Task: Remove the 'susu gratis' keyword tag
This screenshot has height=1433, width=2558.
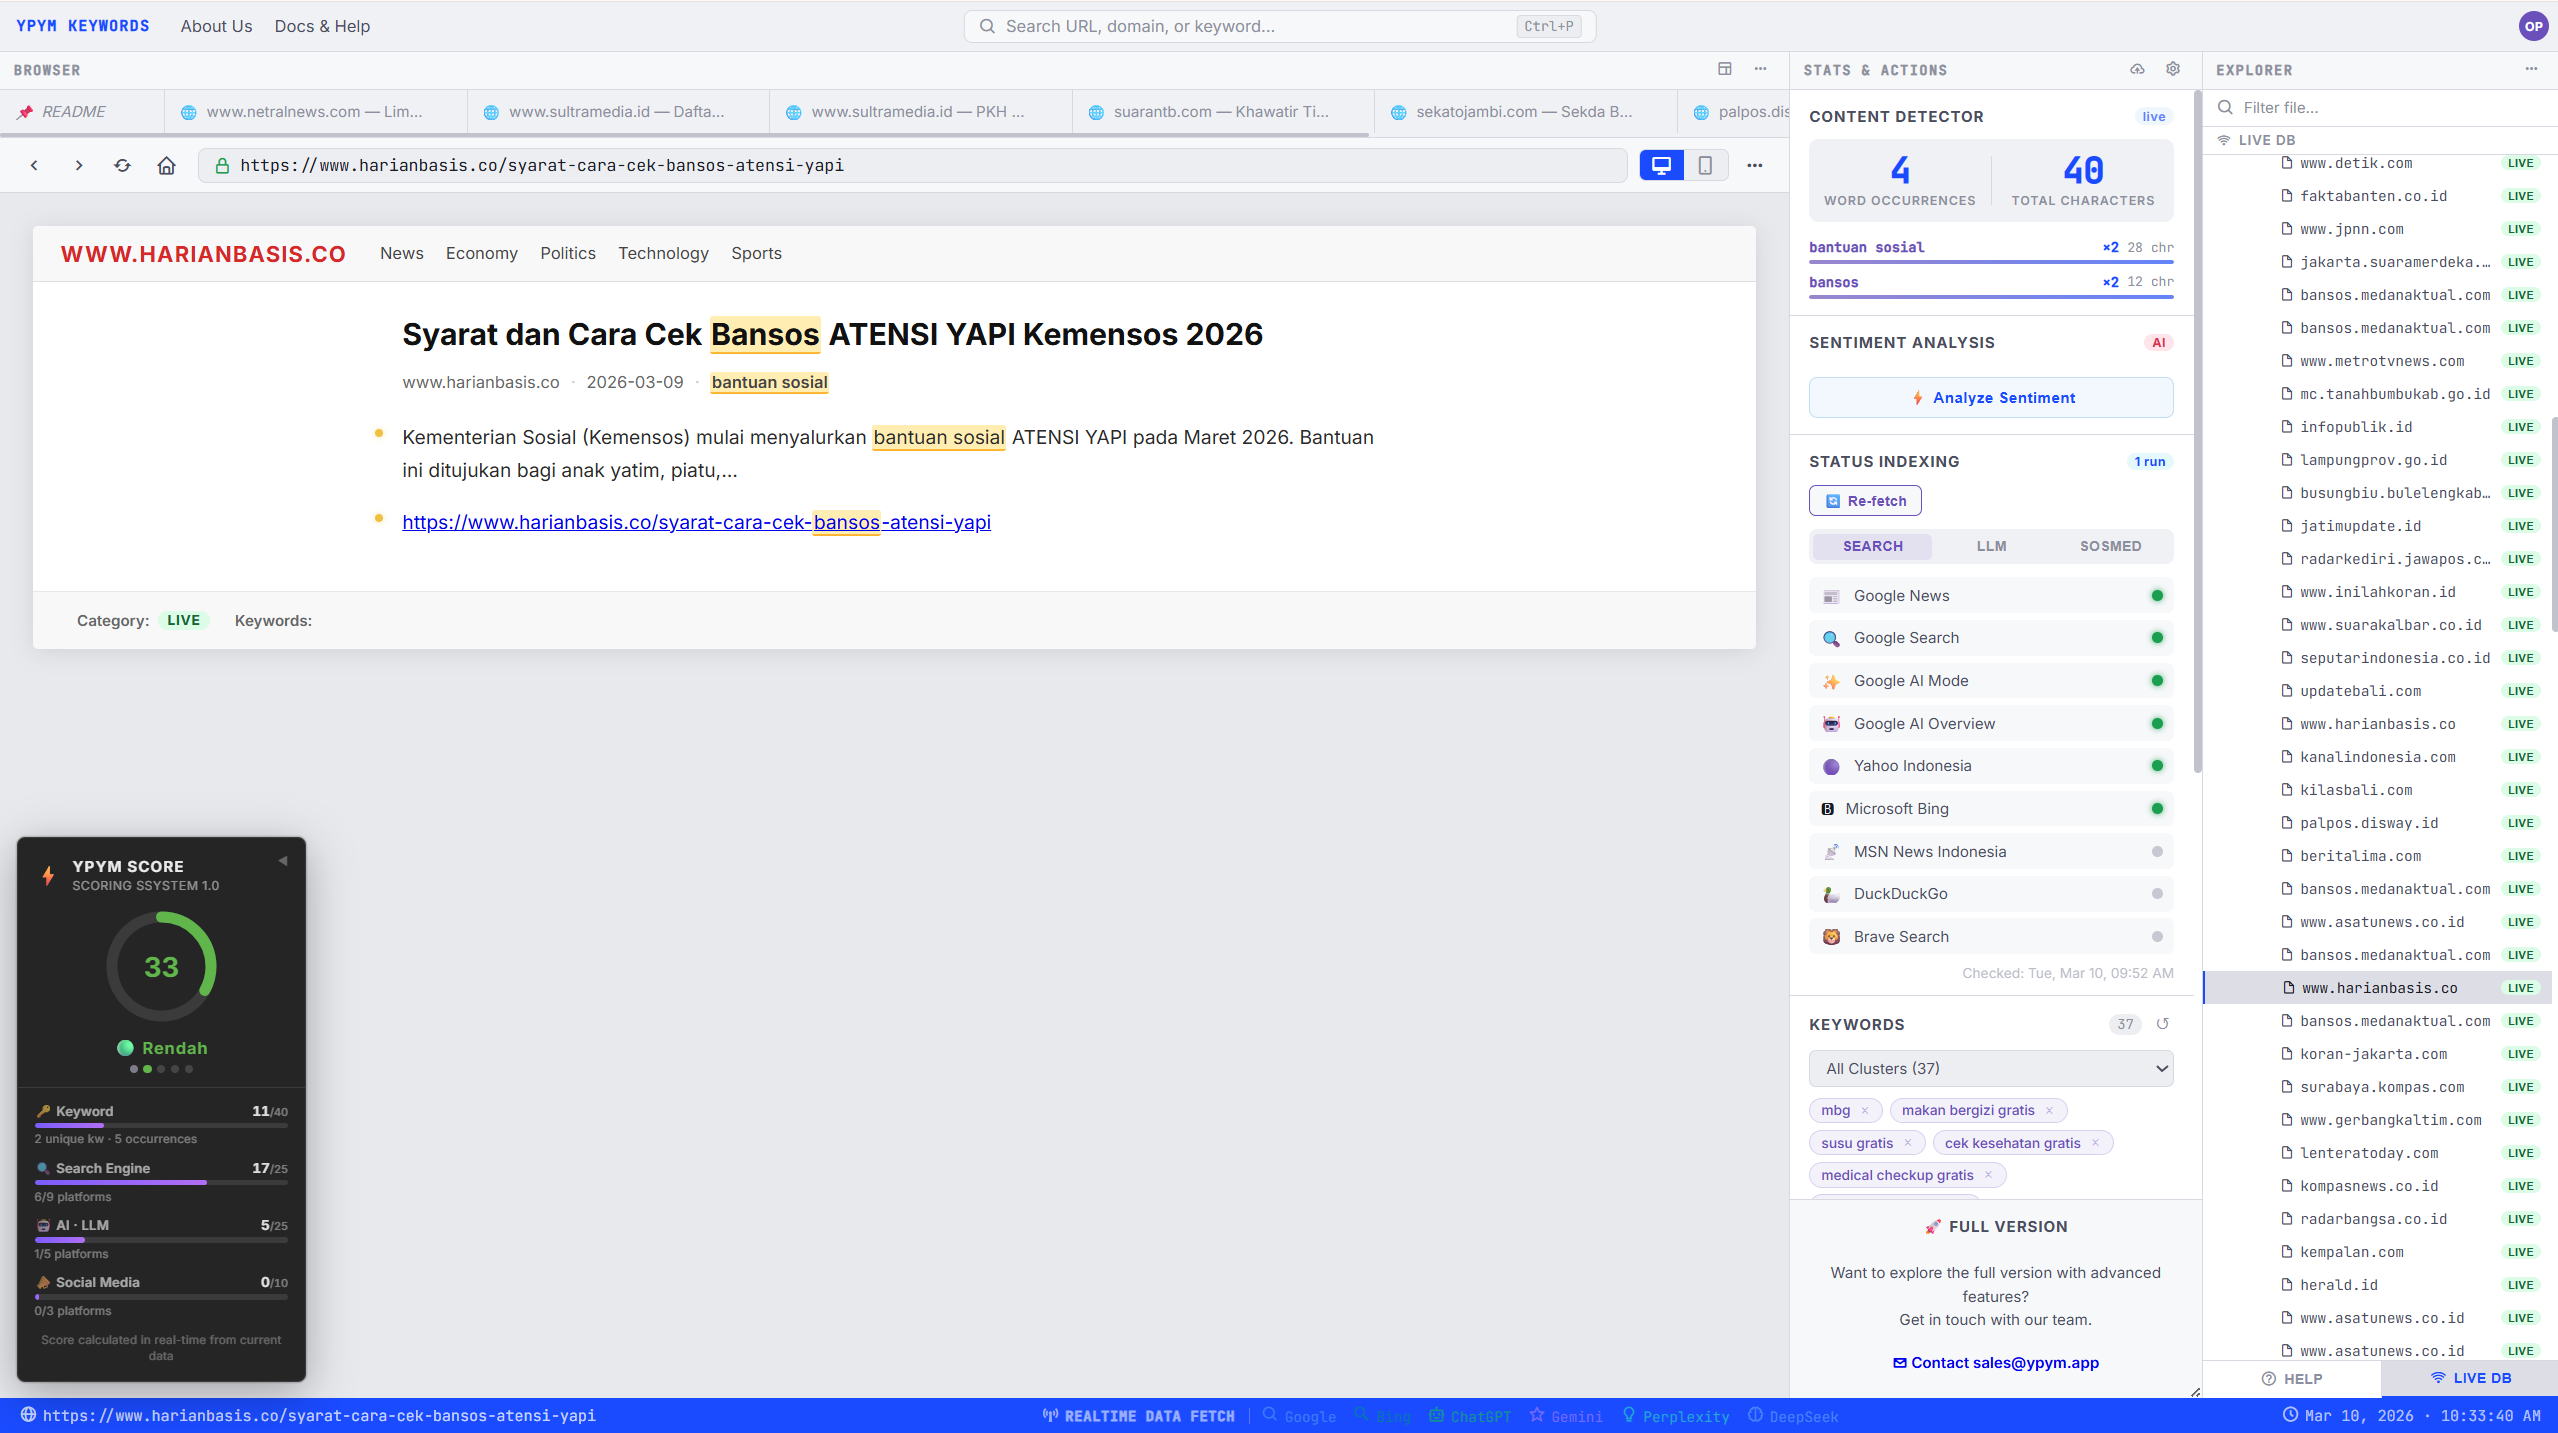Action: point(1907,1143)
